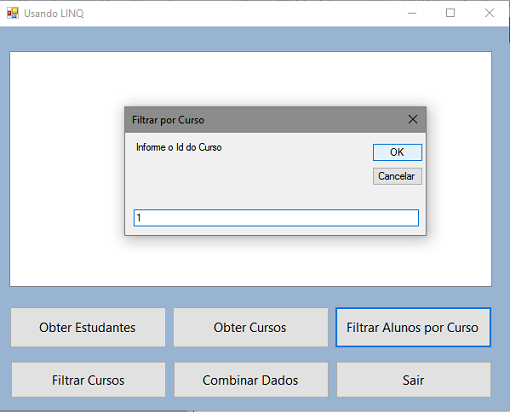Close the Filtrar por Curso dialog
The image size is (510, 412).
(413, 119)
